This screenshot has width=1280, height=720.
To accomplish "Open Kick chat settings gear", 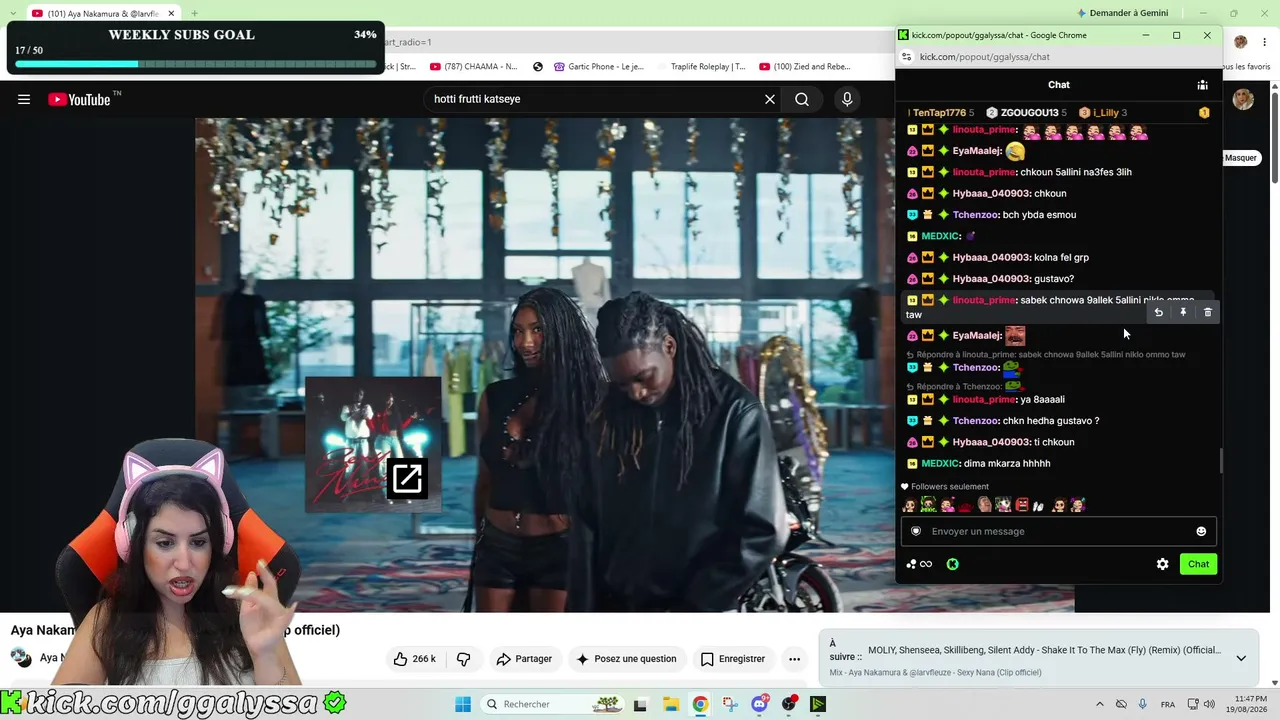I will 1162,564.
